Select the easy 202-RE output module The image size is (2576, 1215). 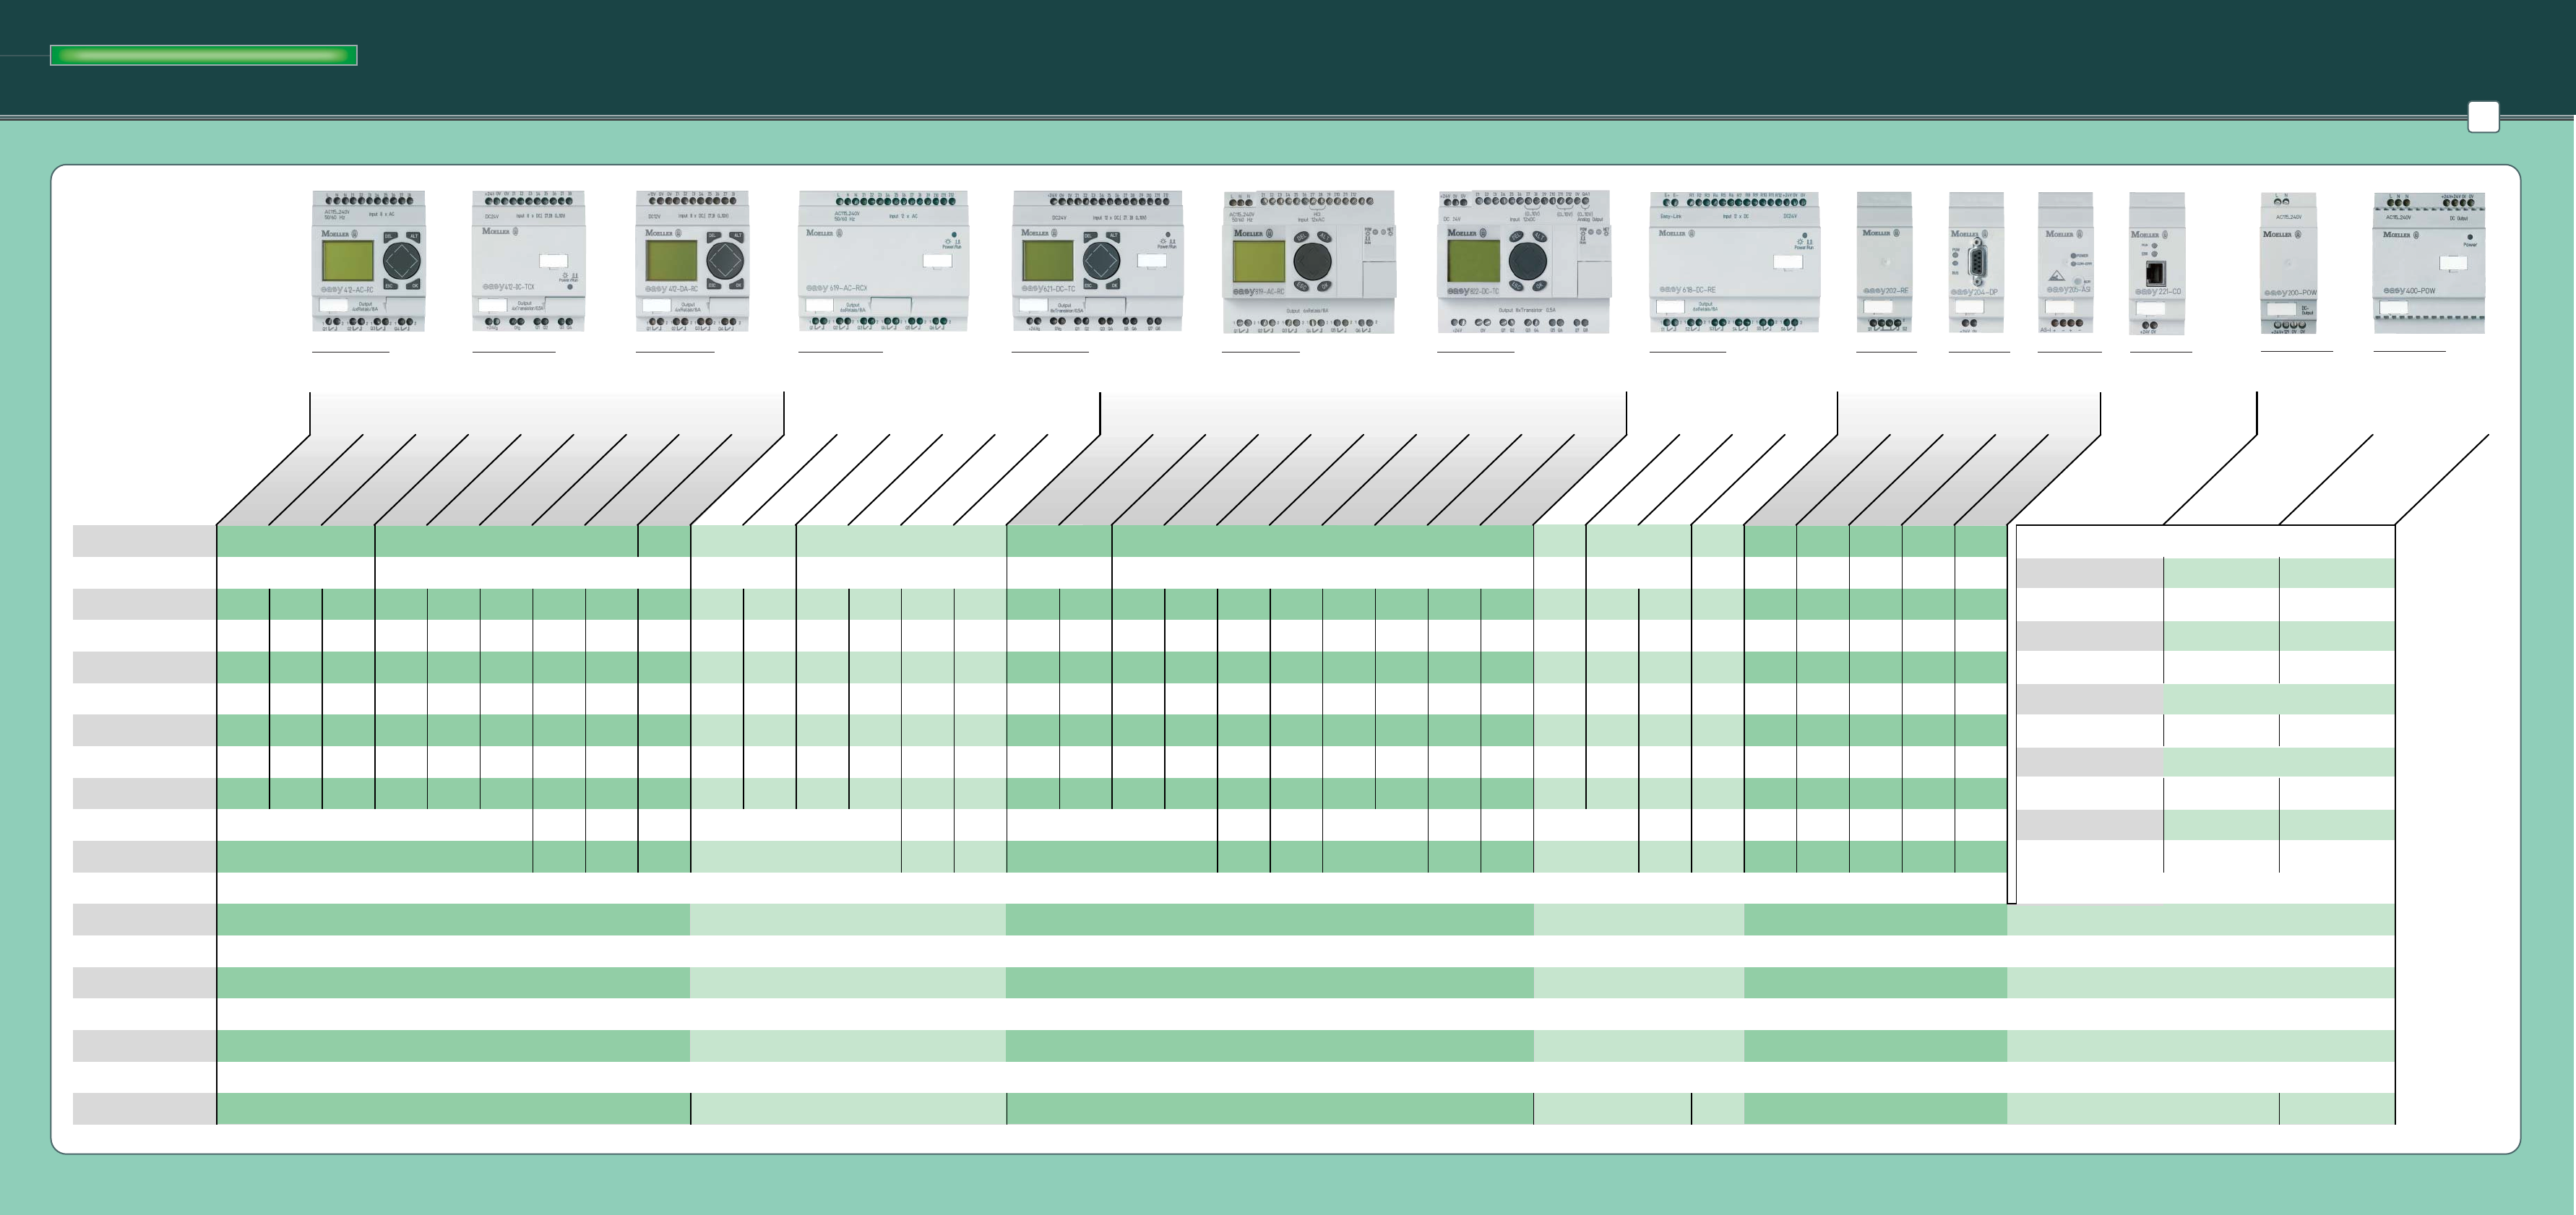(x=1884, y=262)
